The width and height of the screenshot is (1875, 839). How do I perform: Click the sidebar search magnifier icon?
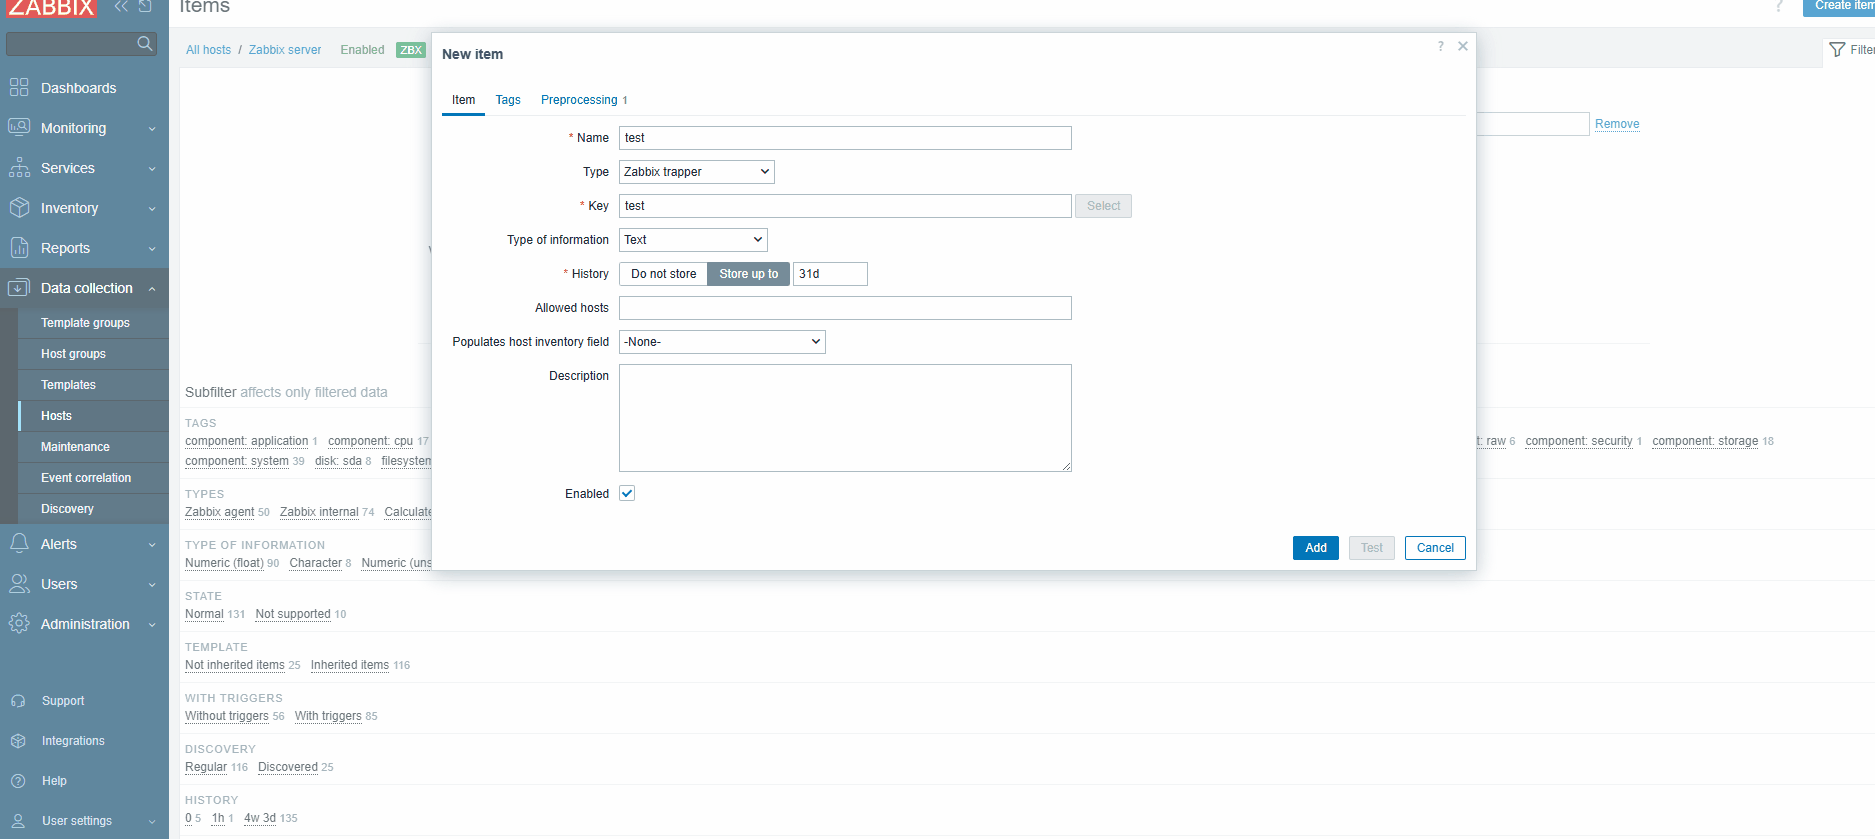pos(145,43)
